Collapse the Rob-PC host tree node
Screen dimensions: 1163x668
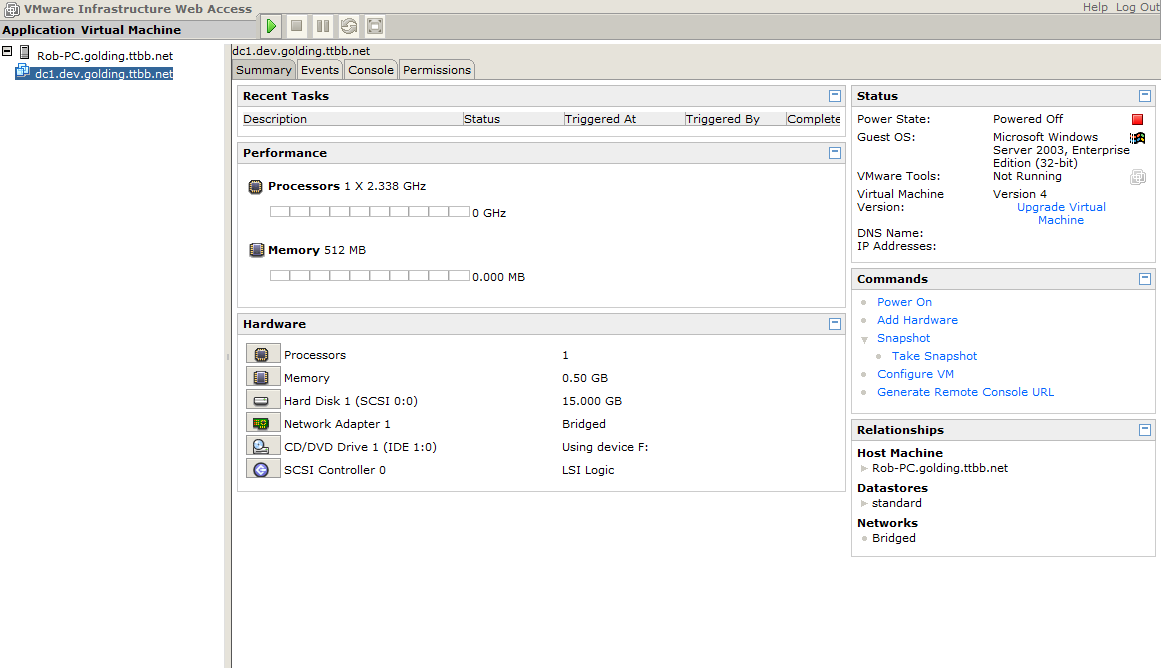(7, 52)
